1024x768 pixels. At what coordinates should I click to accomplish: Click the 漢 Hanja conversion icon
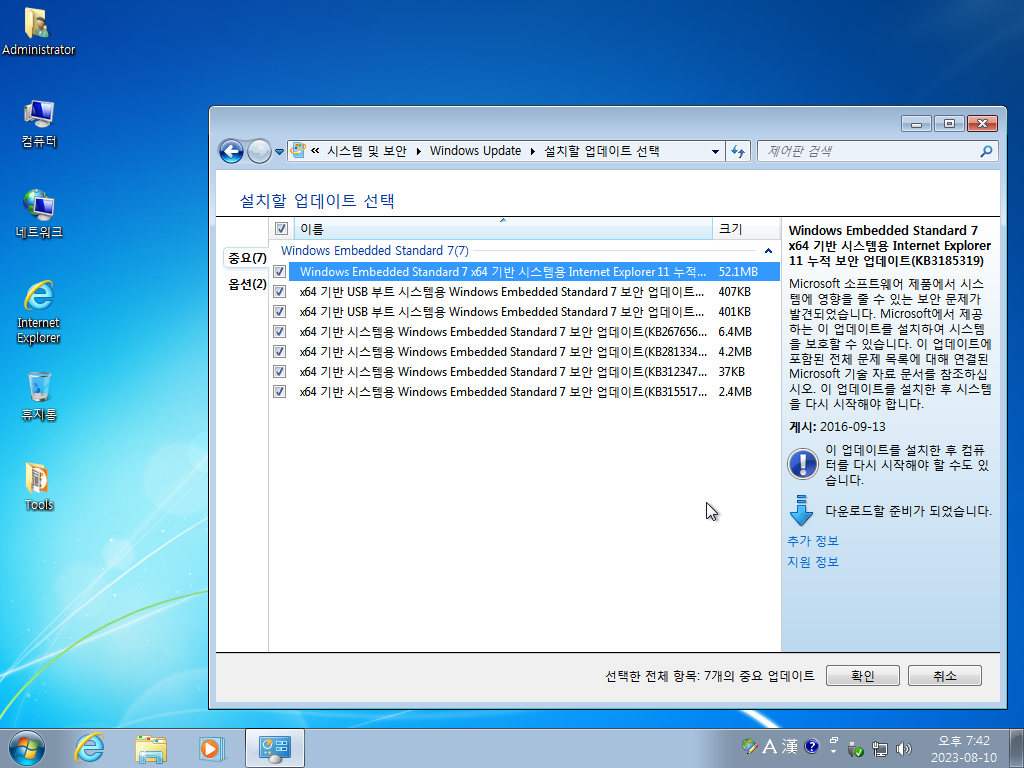[x=790, y=746]
